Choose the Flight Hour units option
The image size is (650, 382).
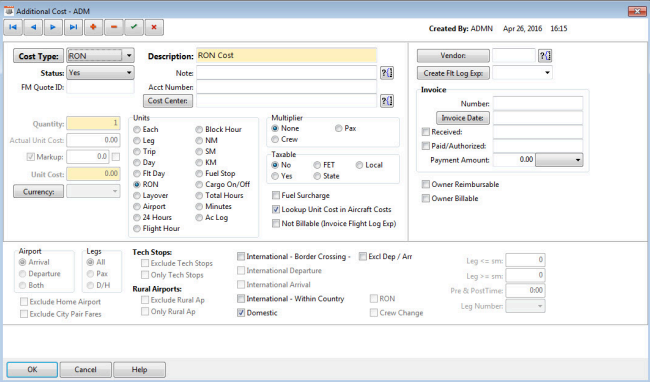click(x=137, y=229)
